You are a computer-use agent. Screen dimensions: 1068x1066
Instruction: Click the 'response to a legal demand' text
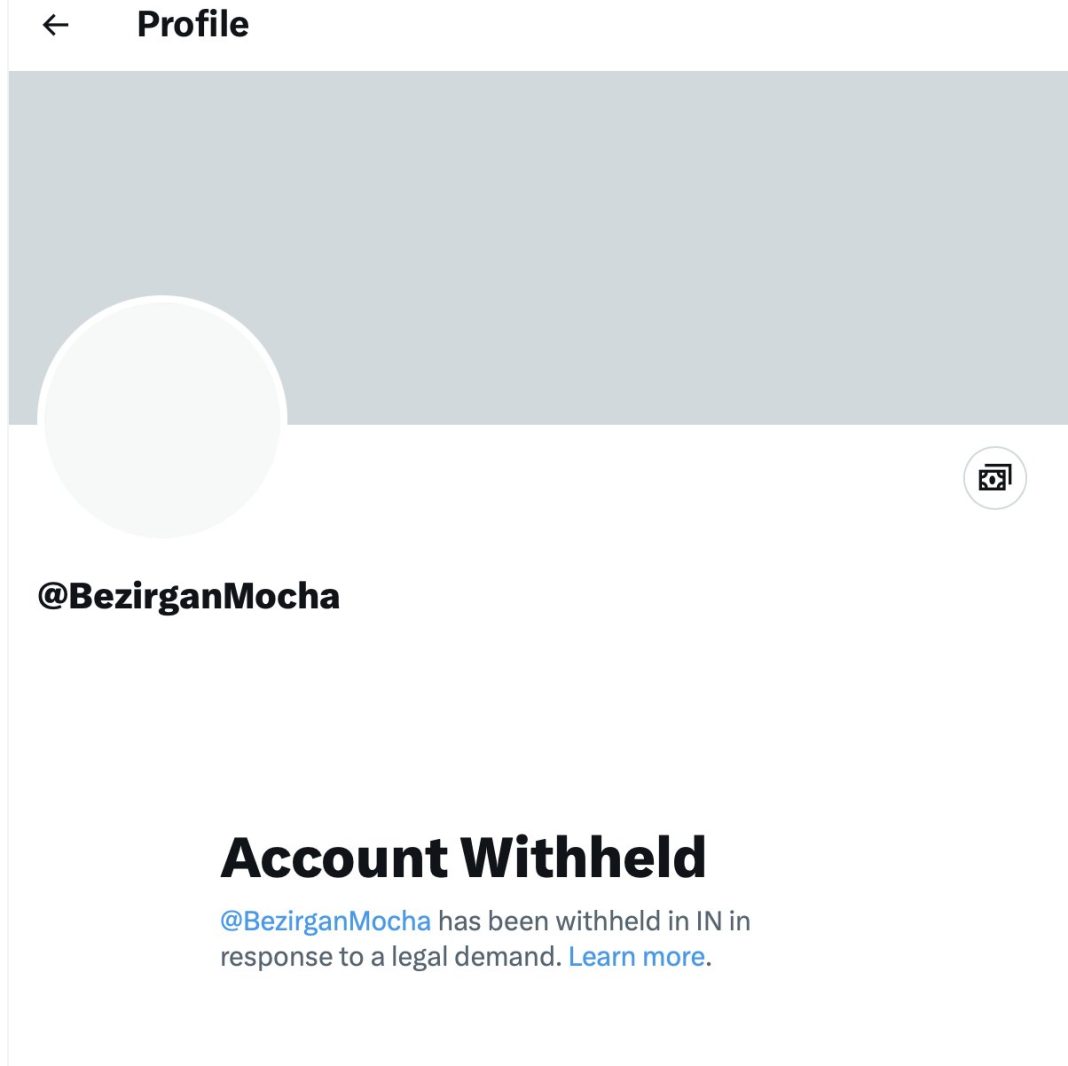click(x=388, y=957)
